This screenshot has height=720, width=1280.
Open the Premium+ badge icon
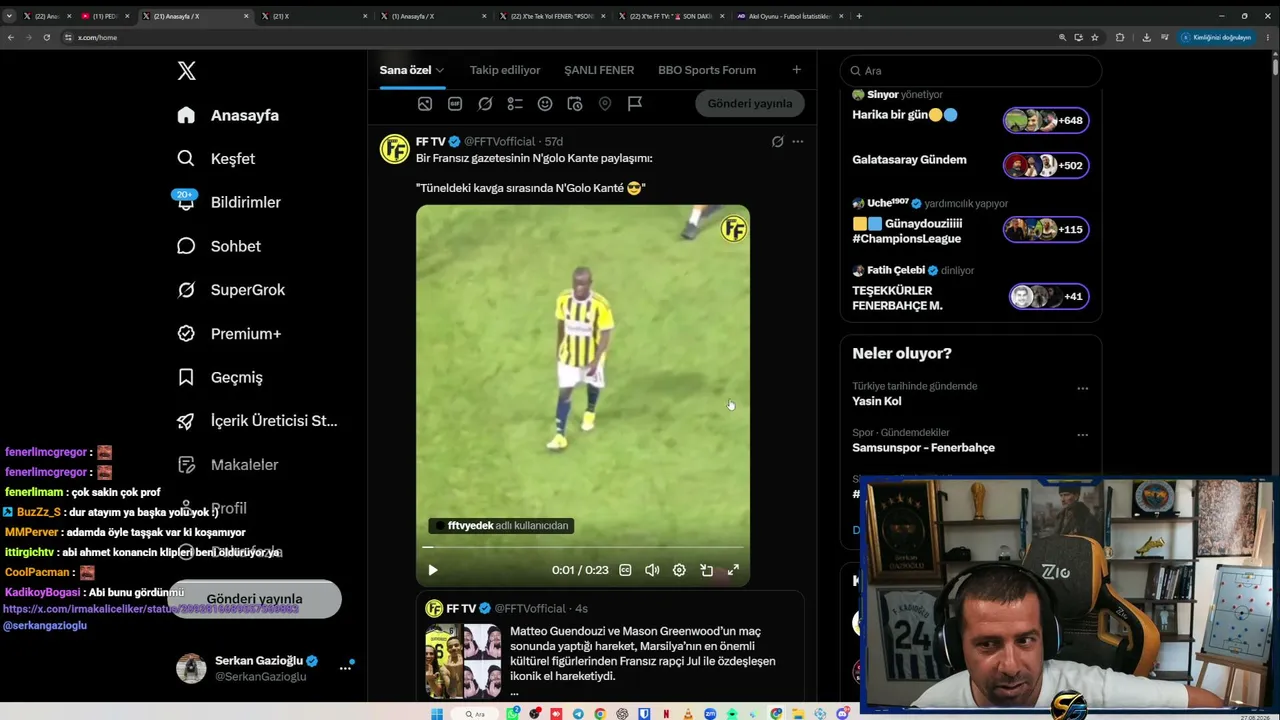(186, 333)
